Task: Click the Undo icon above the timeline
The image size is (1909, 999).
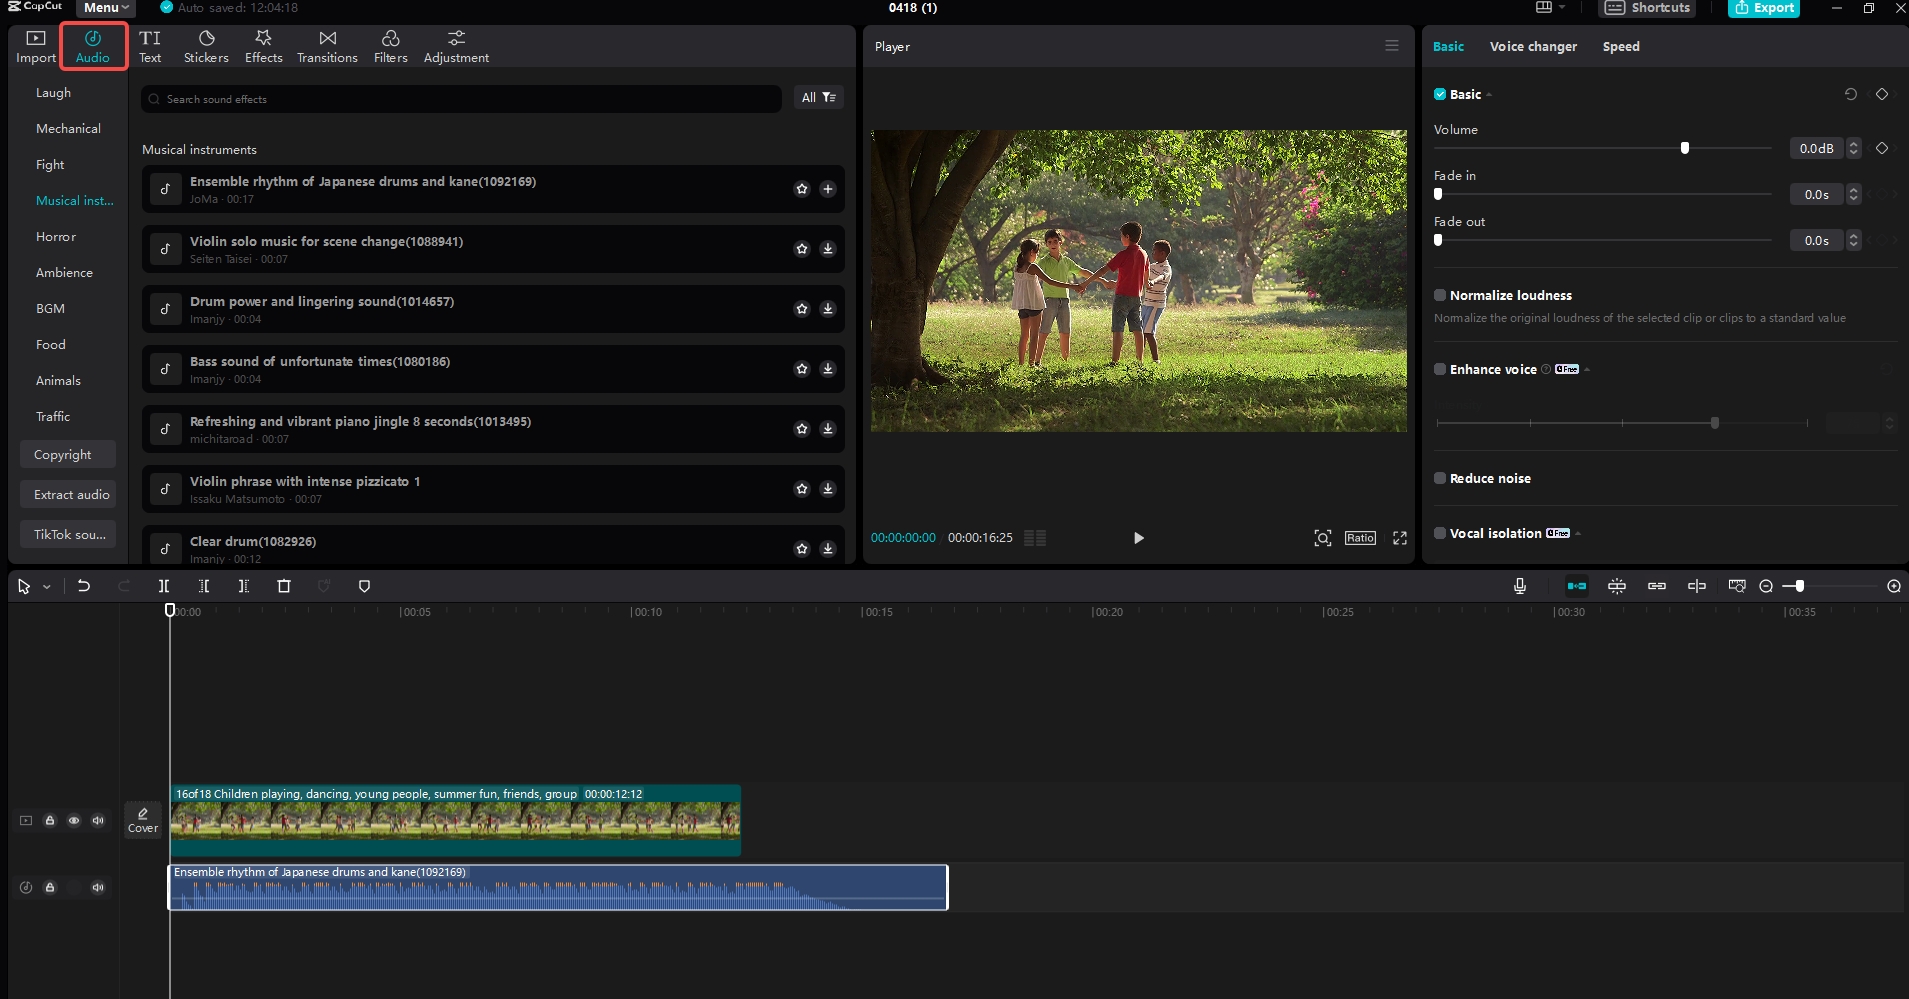Action: click(84, 586)
